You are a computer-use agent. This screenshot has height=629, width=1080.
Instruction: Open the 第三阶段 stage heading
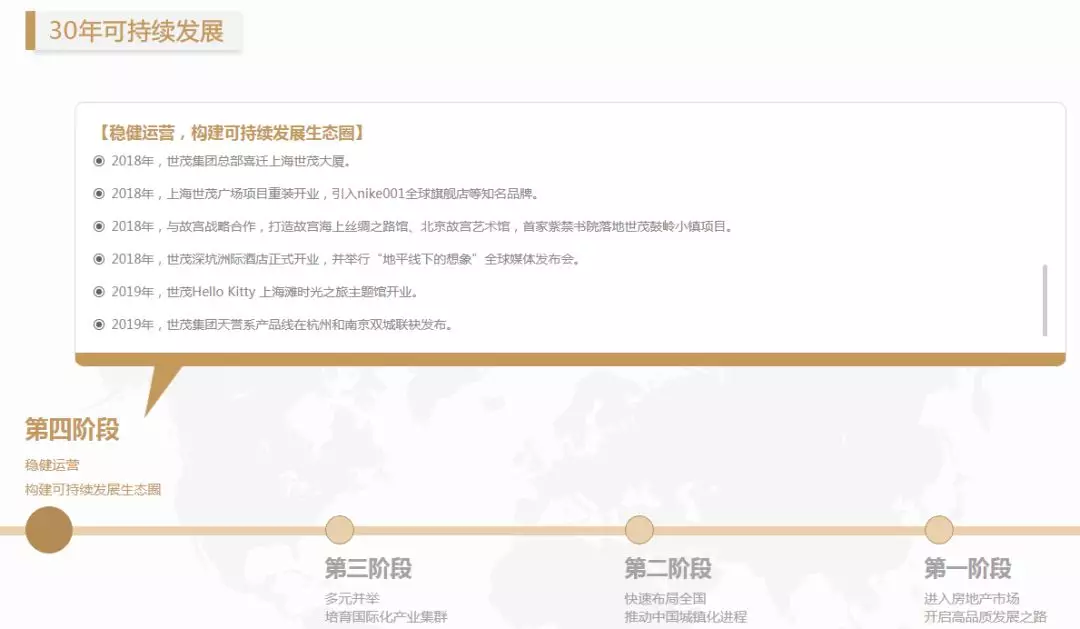[x=368, y=569]
